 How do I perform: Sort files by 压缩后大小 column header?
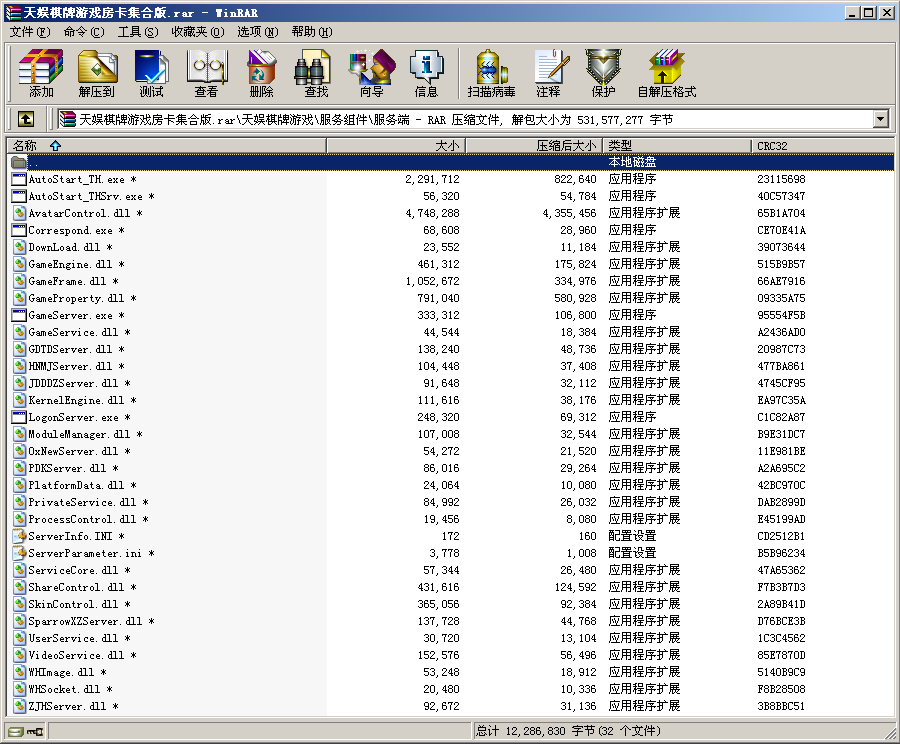tap(535, 146)
